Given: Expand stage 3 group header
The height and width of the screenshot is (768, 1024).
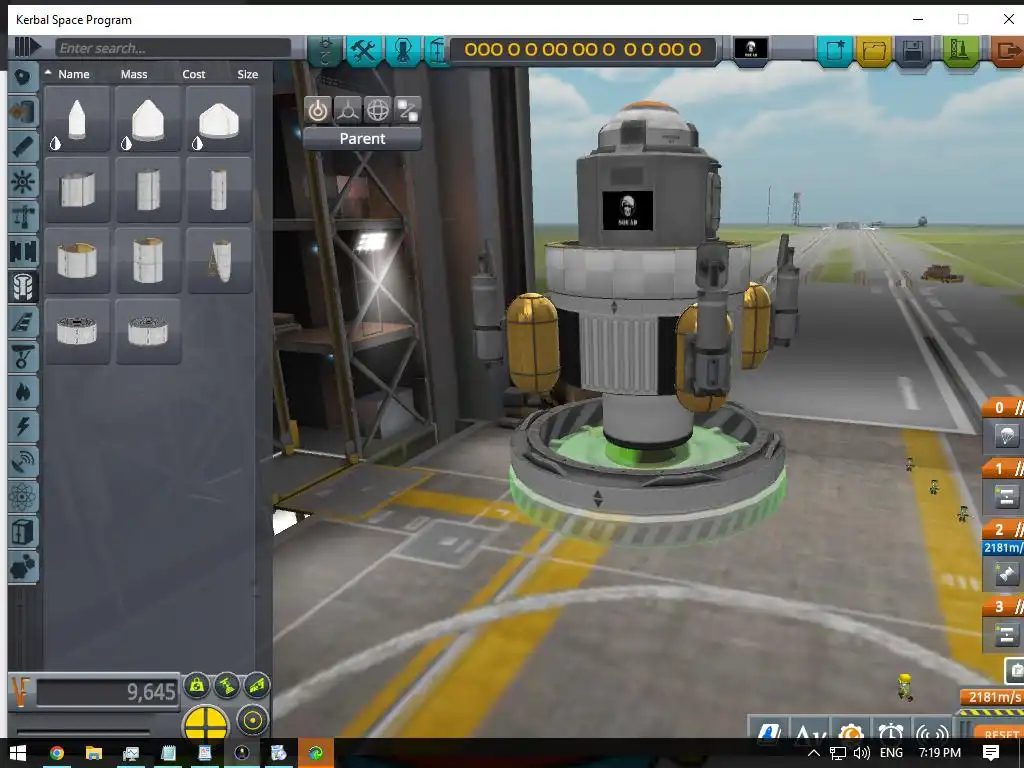Looking at the screenshot, I should (1004, 607).
